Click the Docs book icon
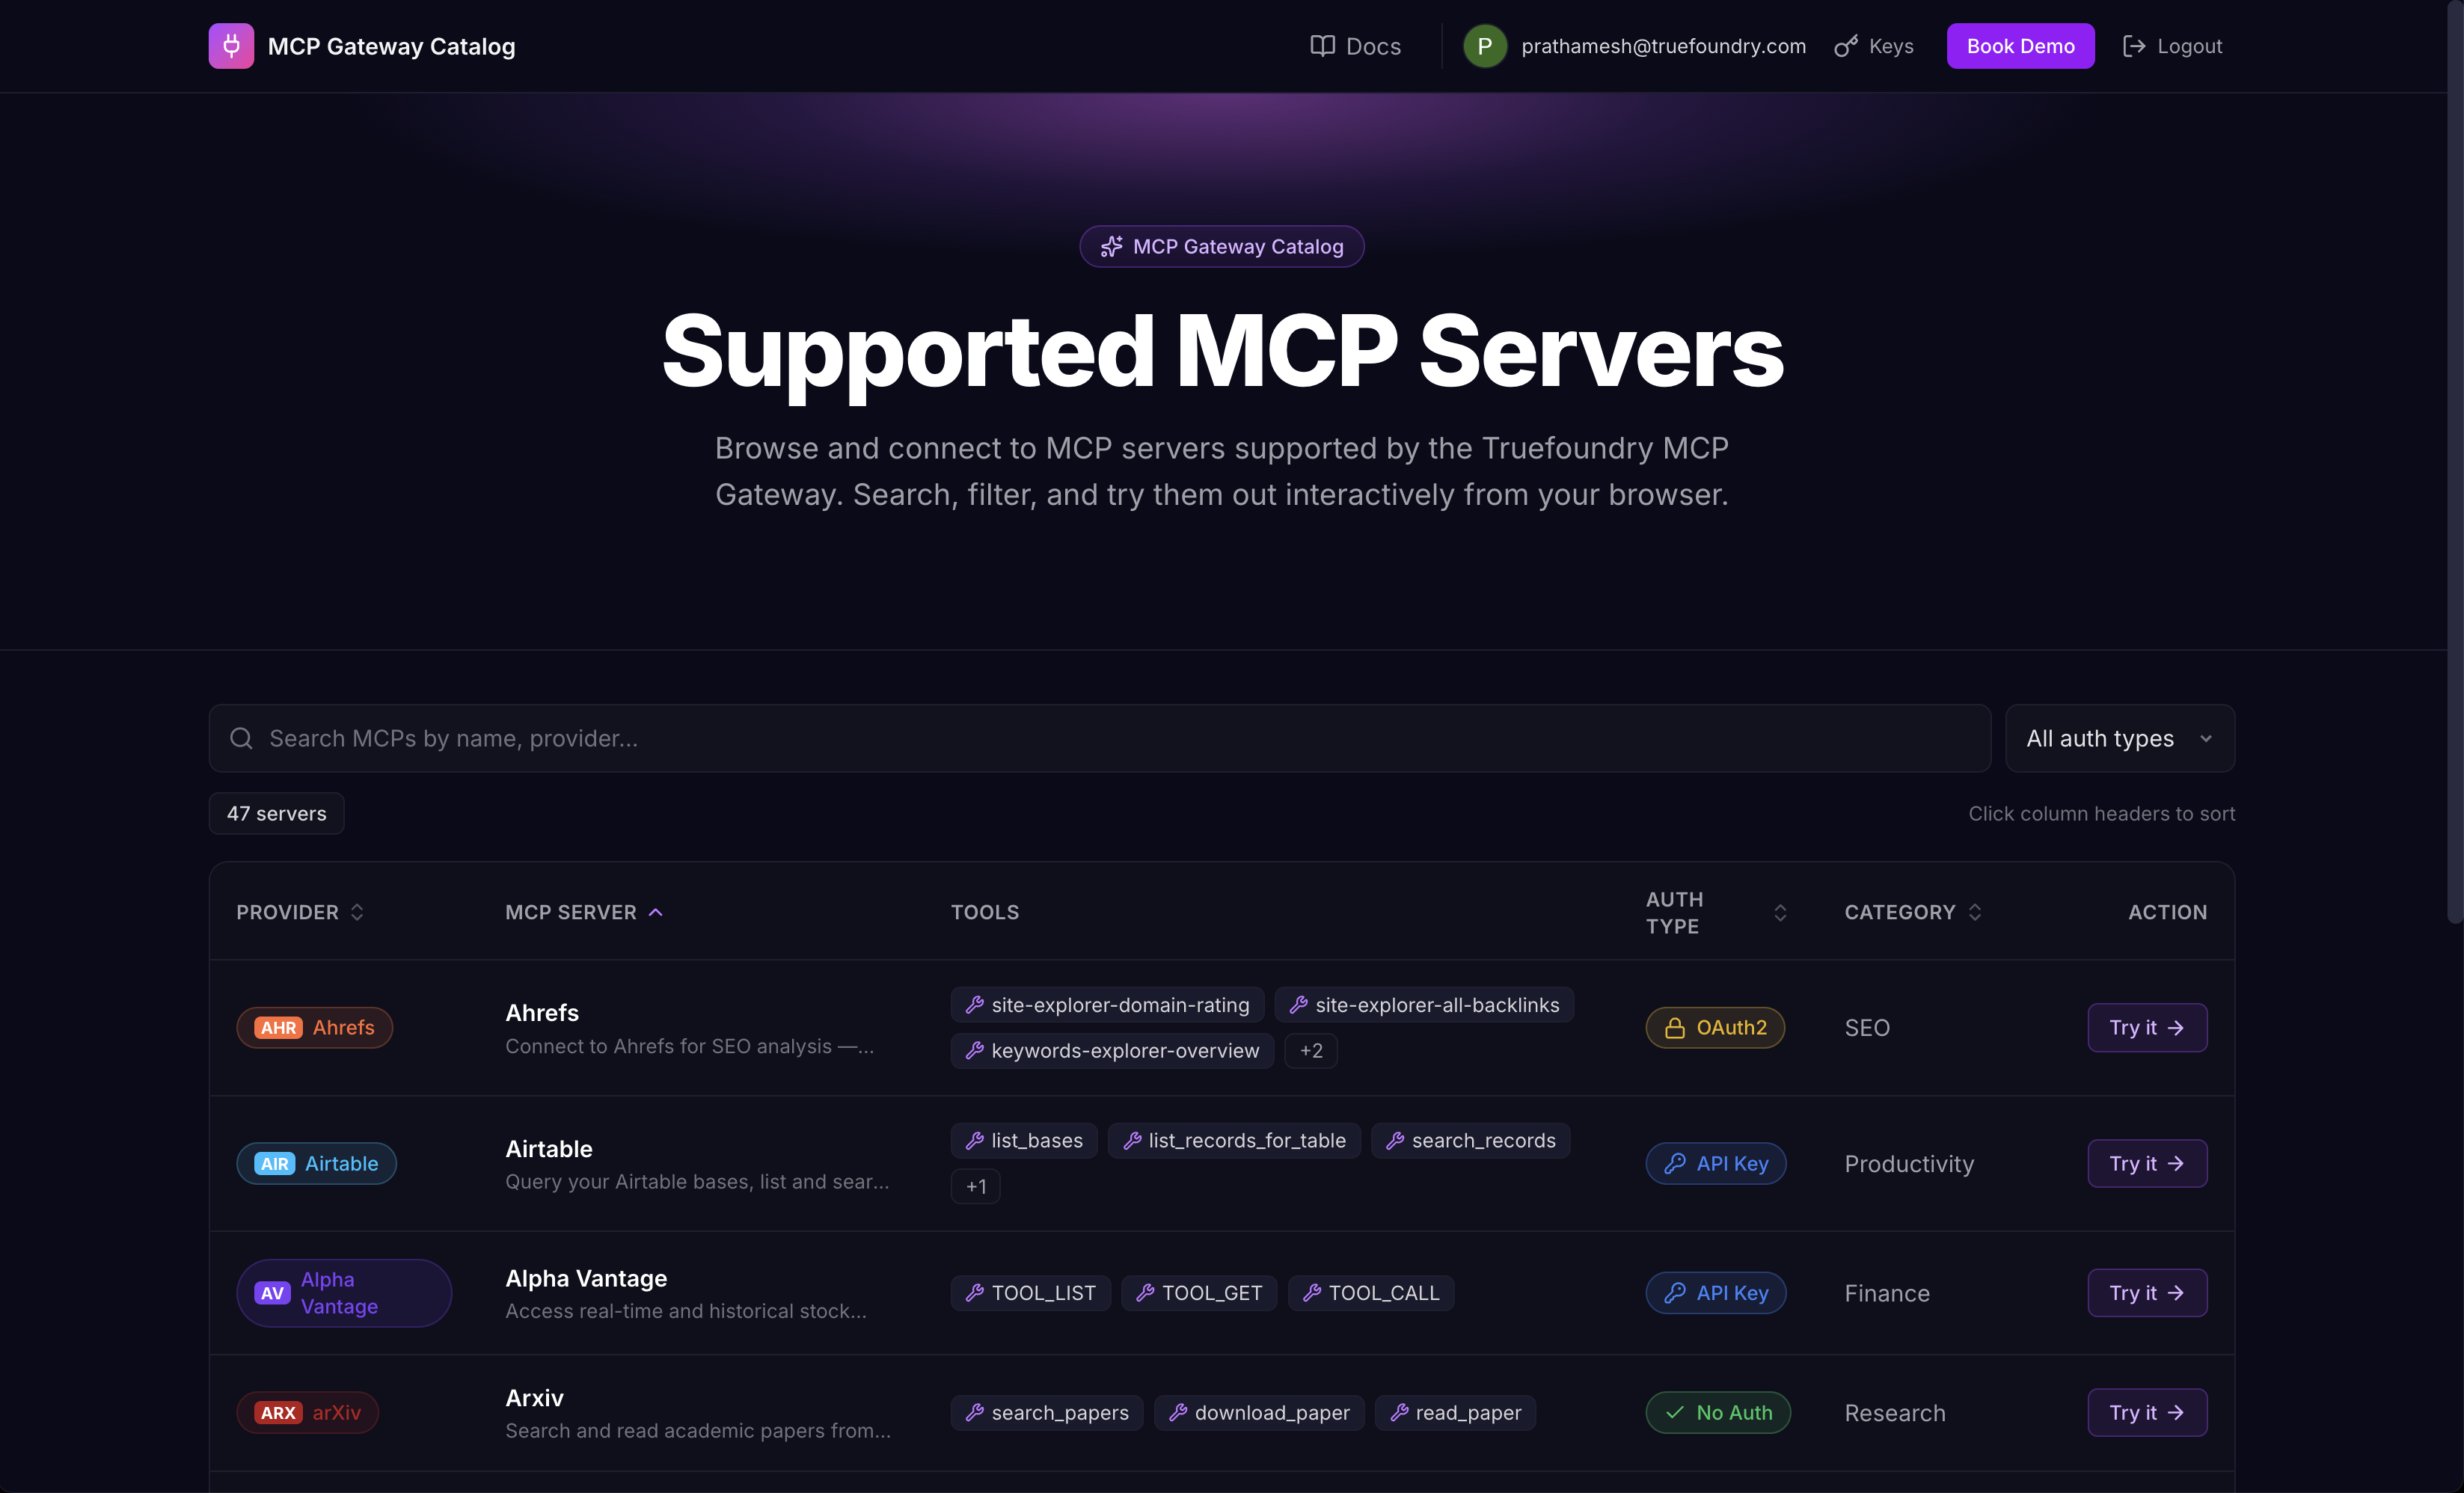The width and height of the screenshot is (2464, 1493). pos(1323,46)
